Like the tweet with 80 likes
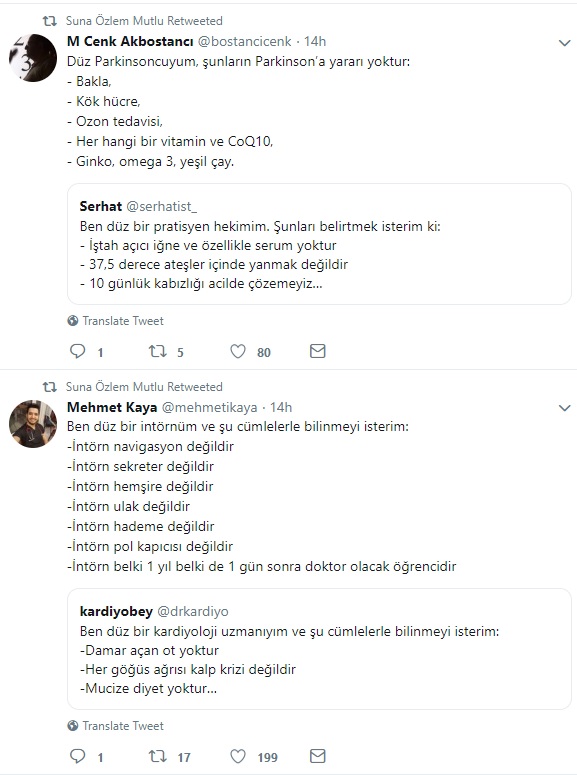Viewport: 577px width, 775px height. [x=238, y=351]
